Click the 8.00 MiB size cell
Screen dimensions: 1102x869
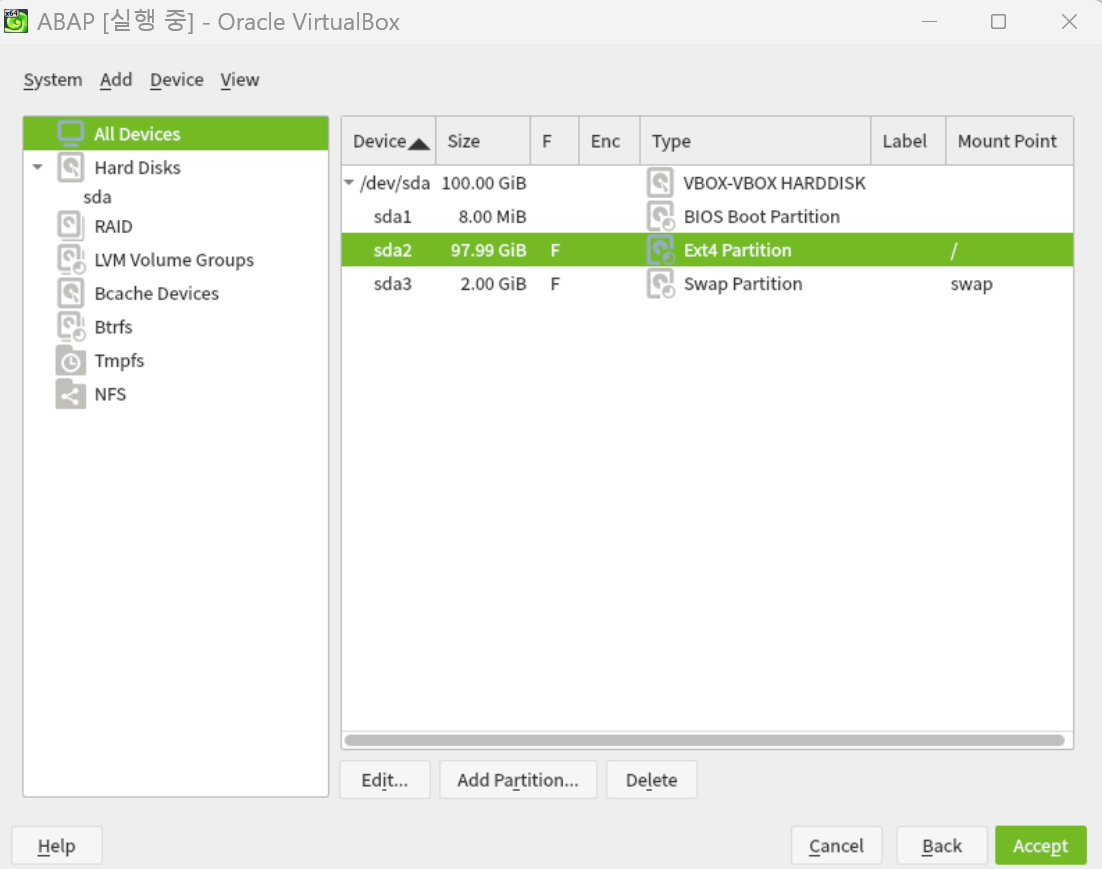coord(492,217)
